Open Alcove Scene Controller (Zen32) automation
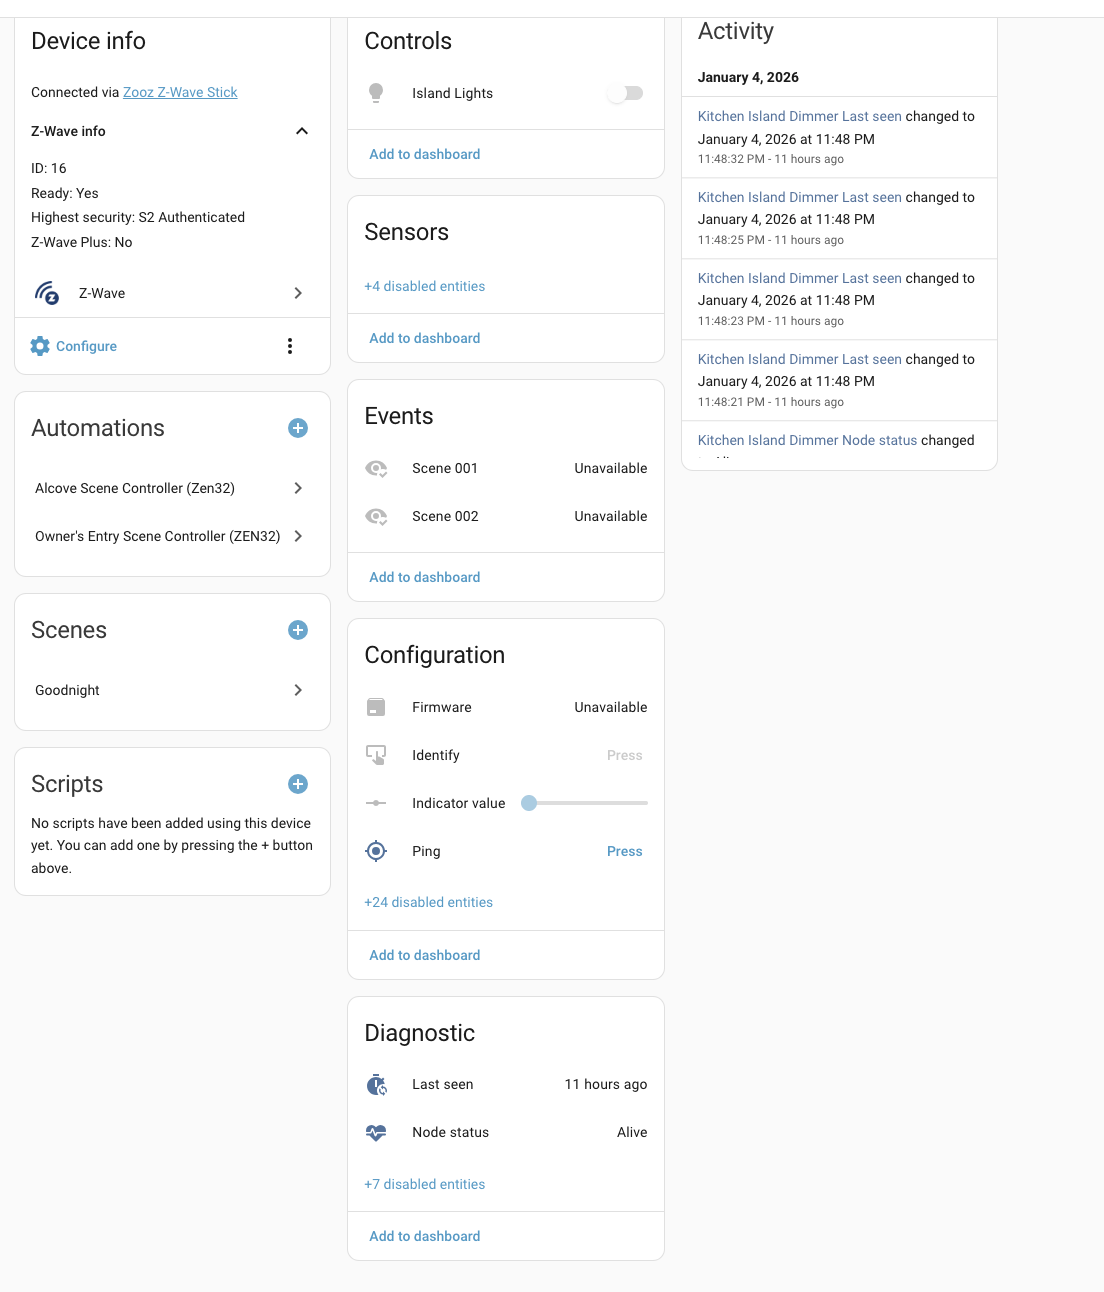Viewport: 1104px width, 1292px height. click(x=172, y=488)
